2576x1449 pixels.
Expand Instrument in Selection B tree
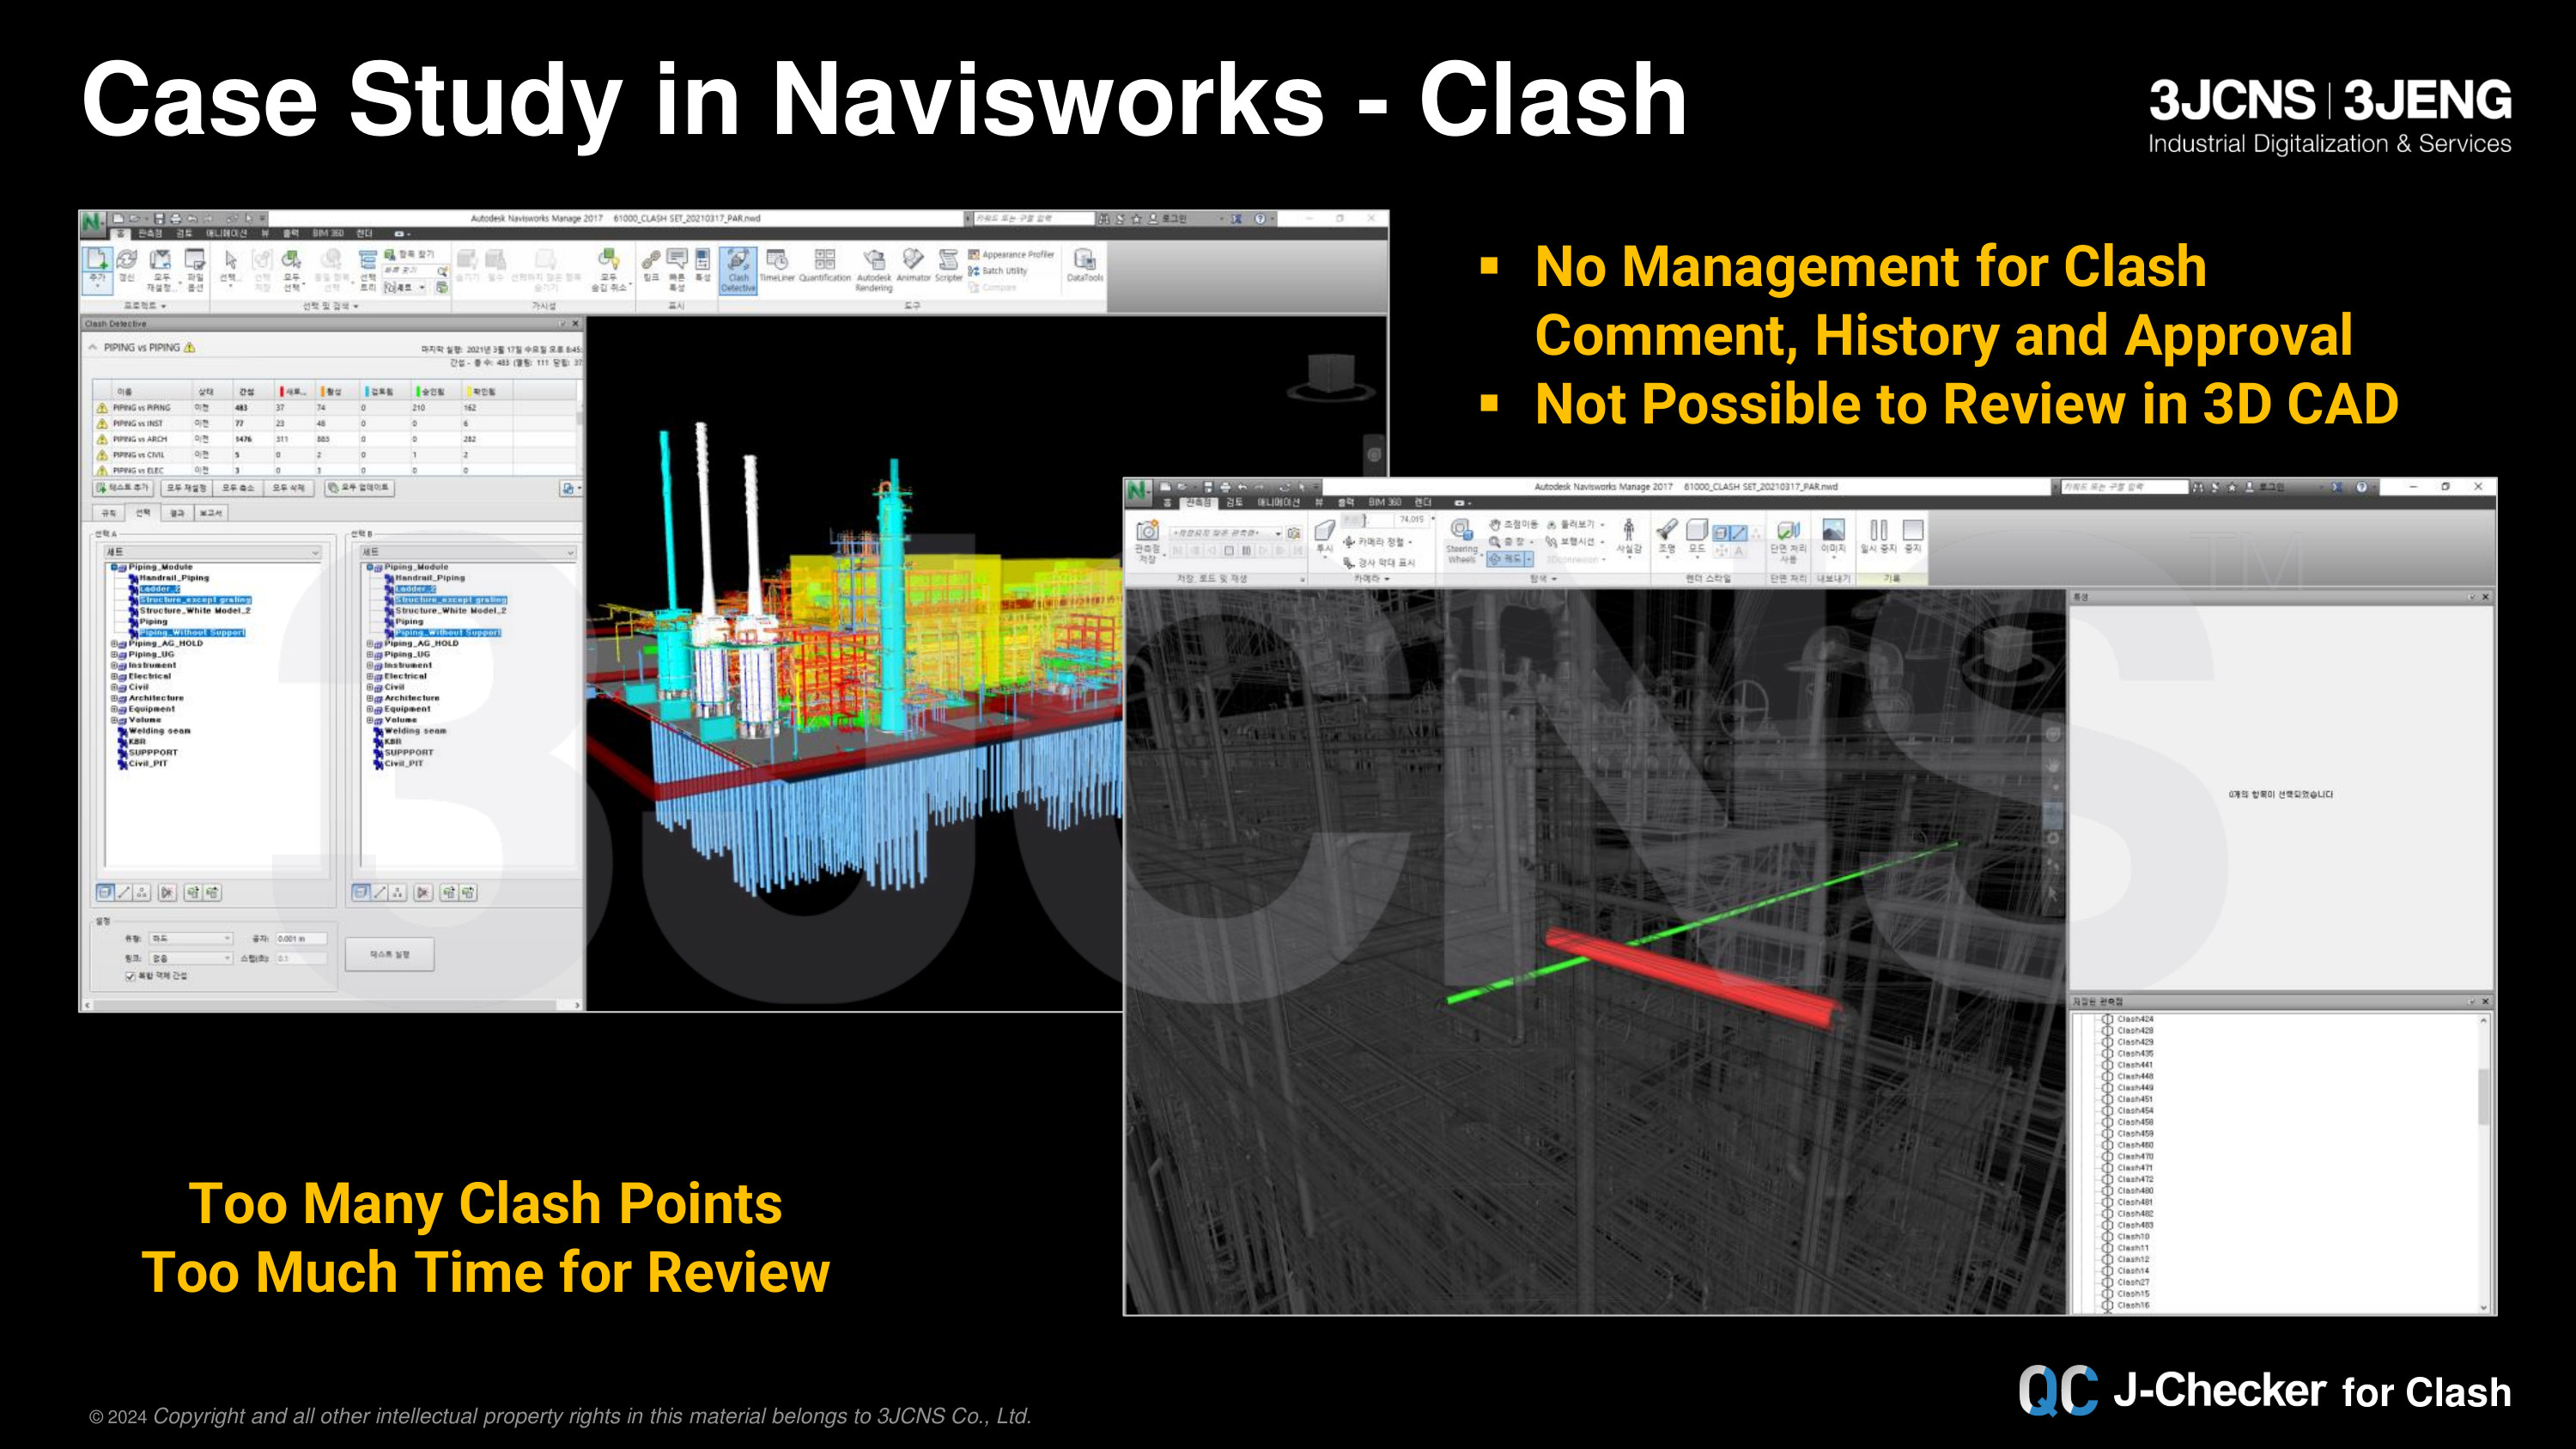click(x=370, y=666)
